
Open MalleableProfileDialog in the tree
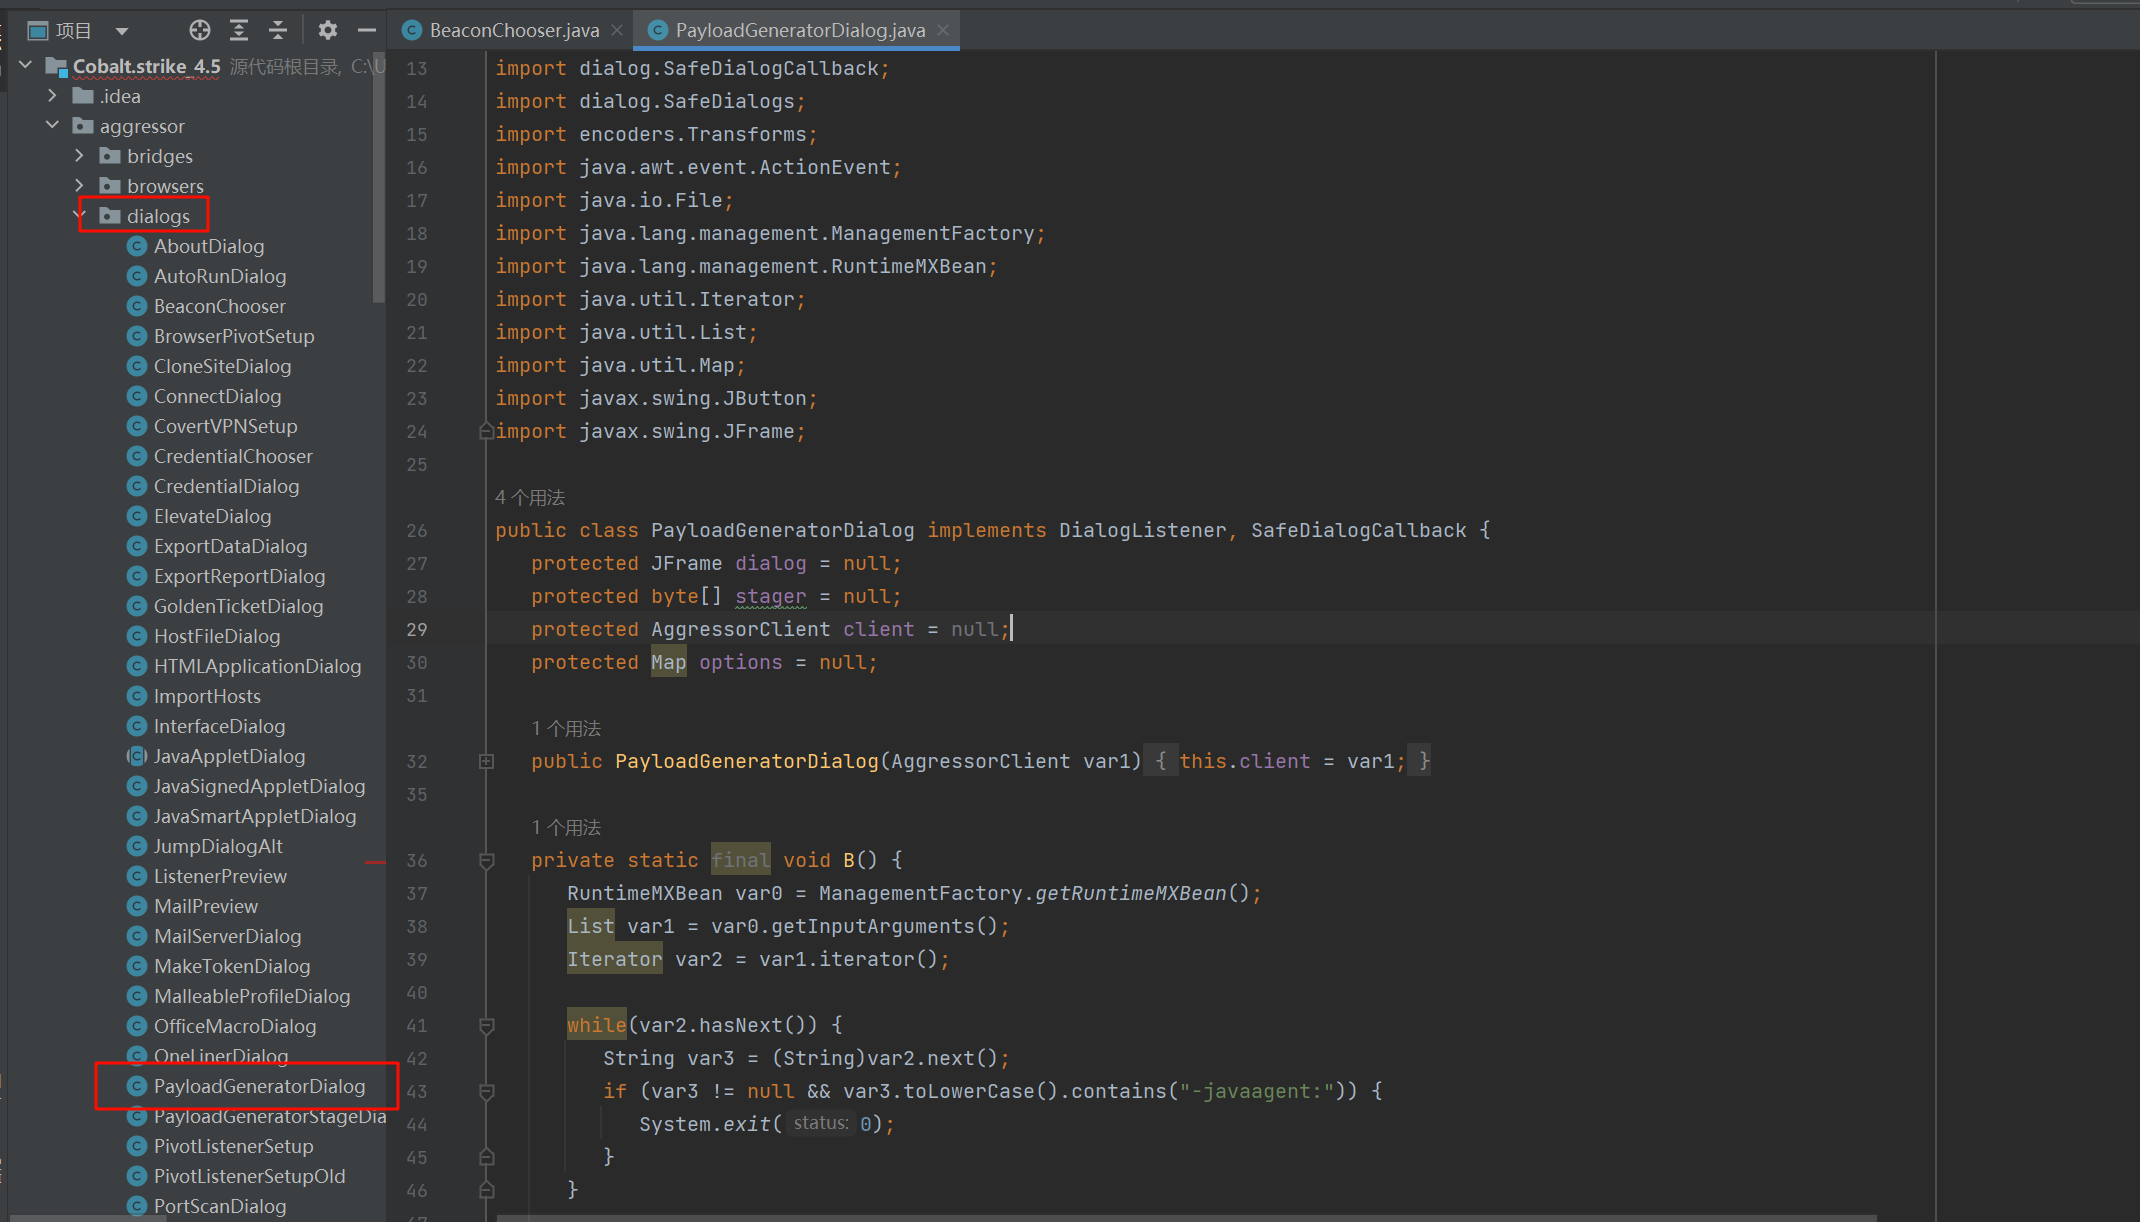click(252, 996)
